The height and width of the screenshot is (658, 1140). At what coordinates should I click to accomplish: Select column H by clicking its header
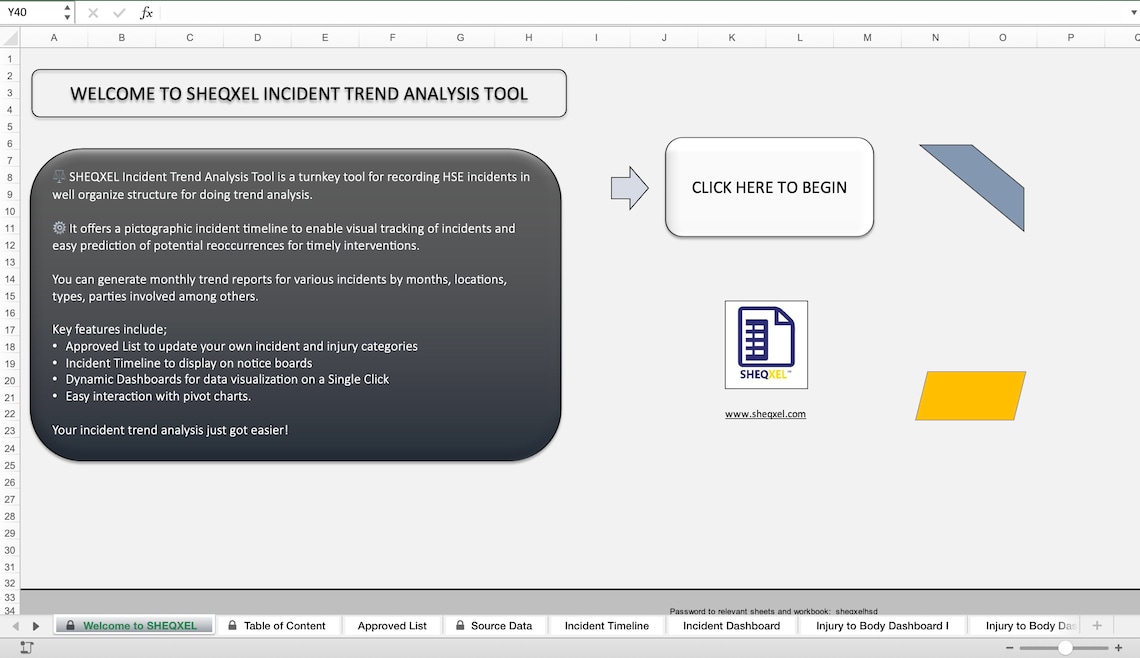point(528,37)
